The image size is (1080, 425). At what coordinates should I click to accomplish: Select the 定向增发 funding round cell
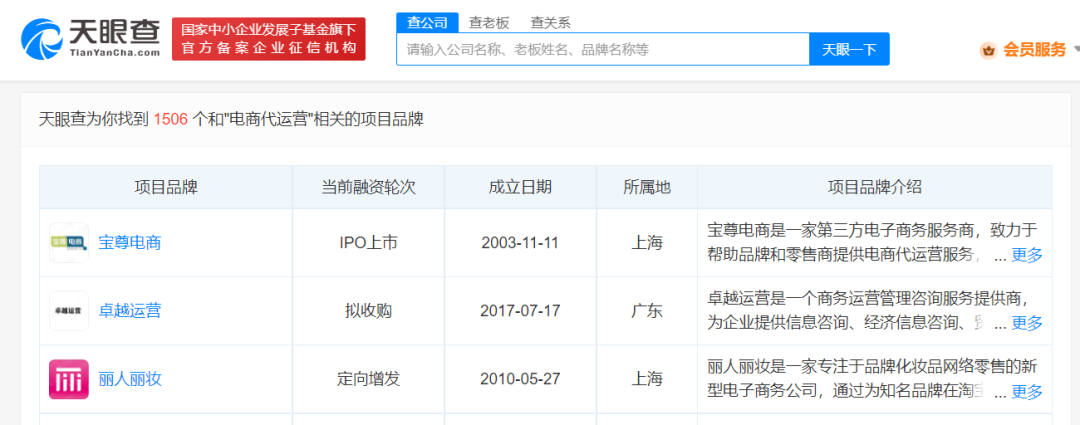pyautogui.click(x=368, y=380)
